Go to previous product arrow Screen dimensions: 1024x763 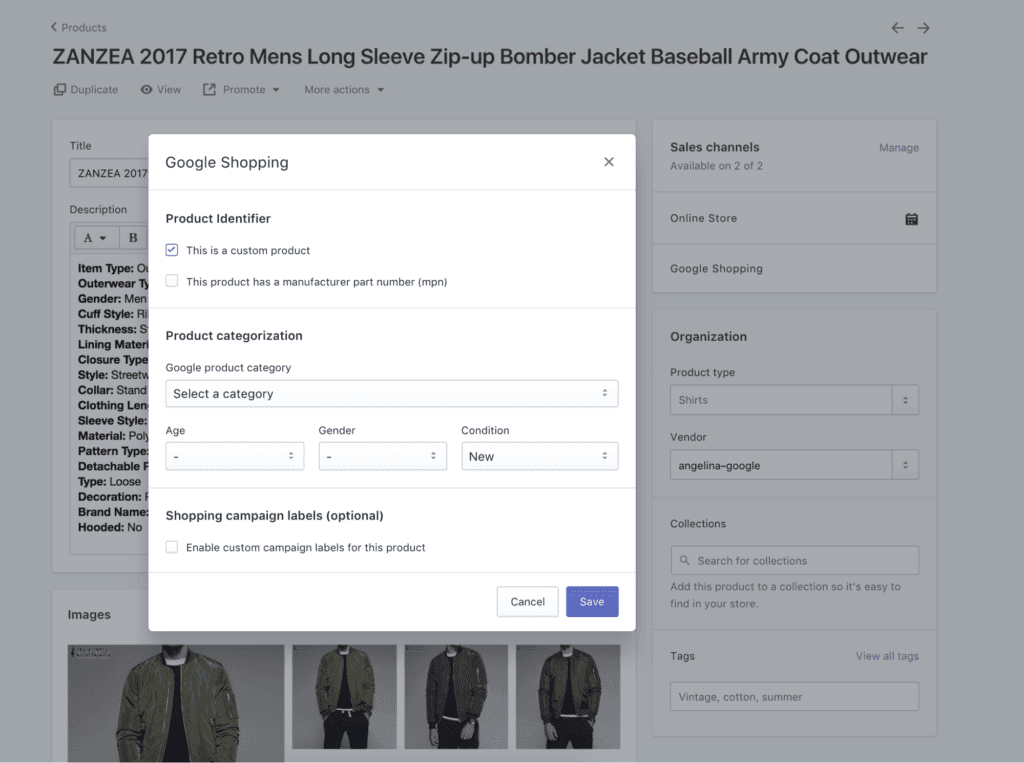[898, 28]
